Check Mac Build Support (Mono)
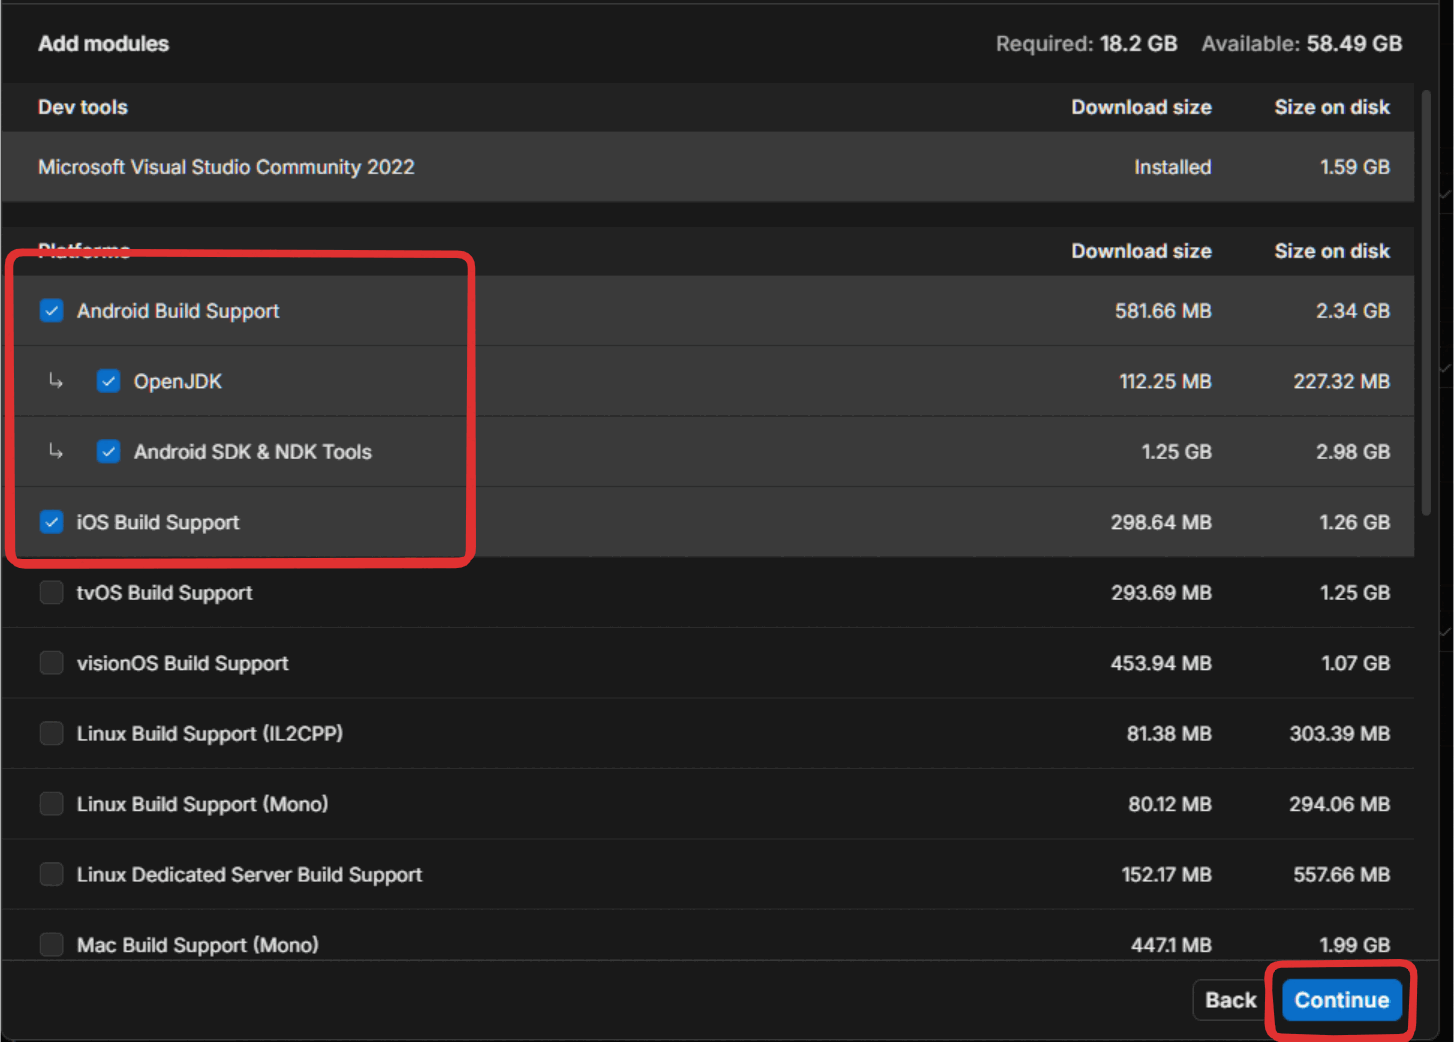Viewport: 1454px width, 1042px height. 51,944
